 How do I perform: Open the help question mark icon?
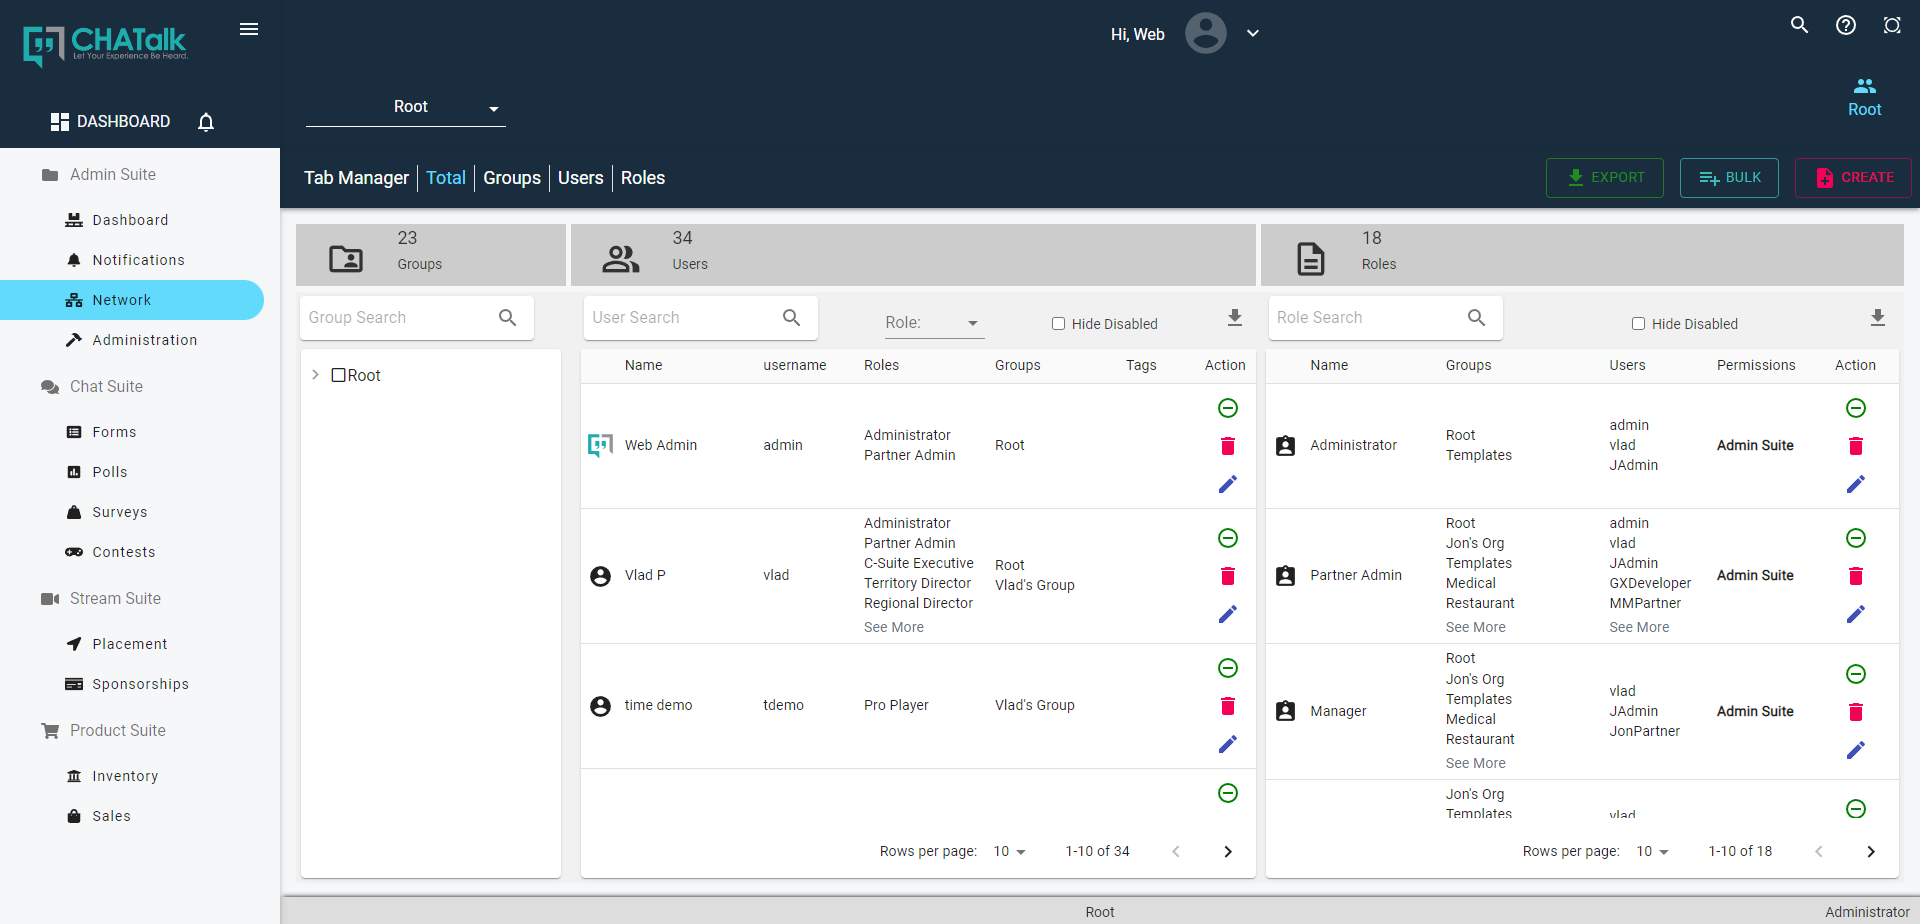click(1846, 25)
